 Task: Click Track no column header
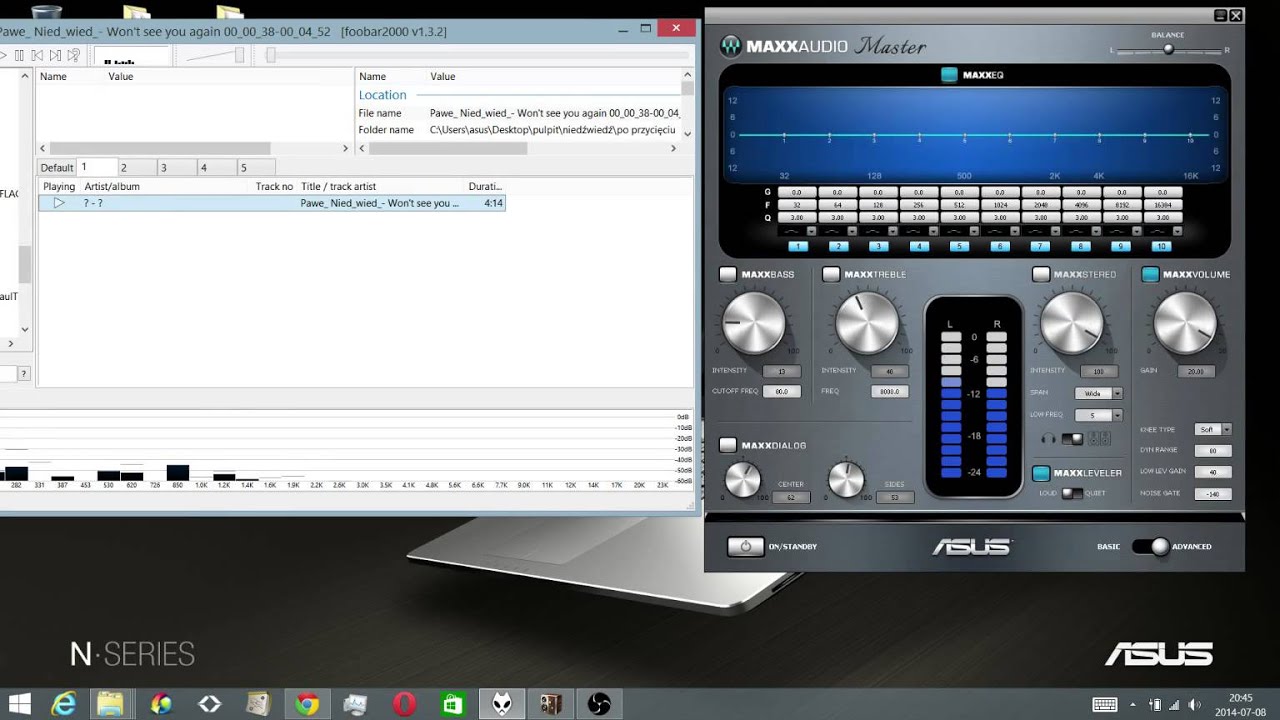pos(274,186)
